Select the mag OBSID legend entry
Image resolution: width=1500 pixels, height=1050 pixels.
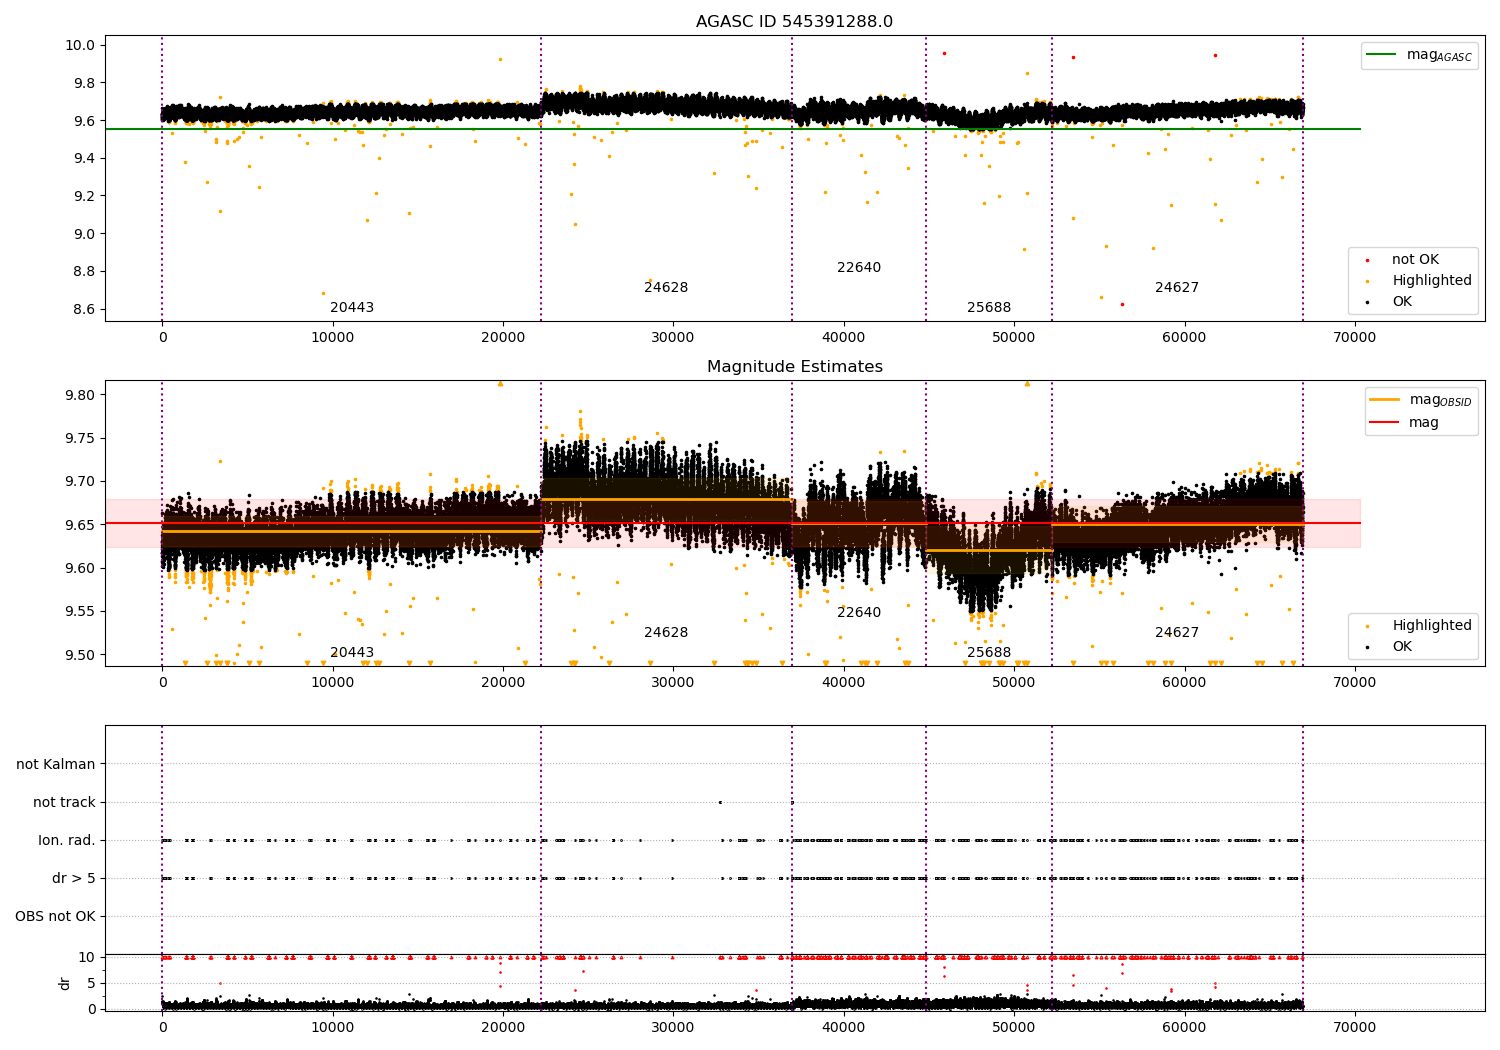coord(1420,400)
